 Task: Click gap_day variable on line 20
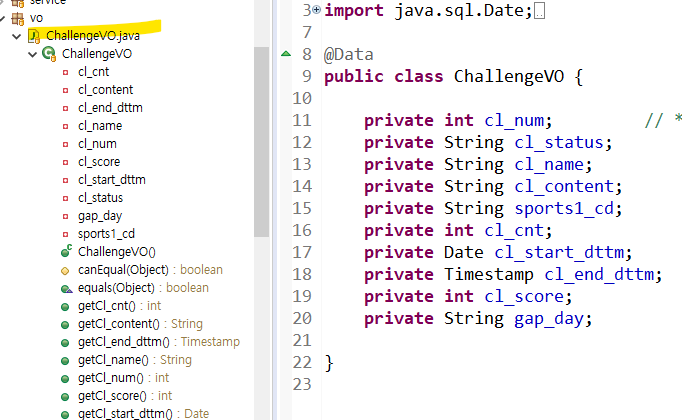pyautogui.click(x=549, y=319)
